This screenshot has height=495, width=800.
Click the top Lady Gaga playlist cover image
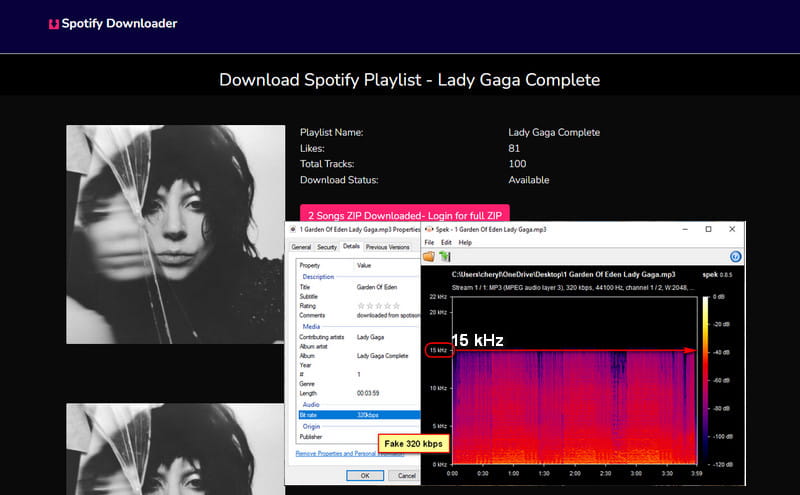pyautogui.click(x=176, y=234)
